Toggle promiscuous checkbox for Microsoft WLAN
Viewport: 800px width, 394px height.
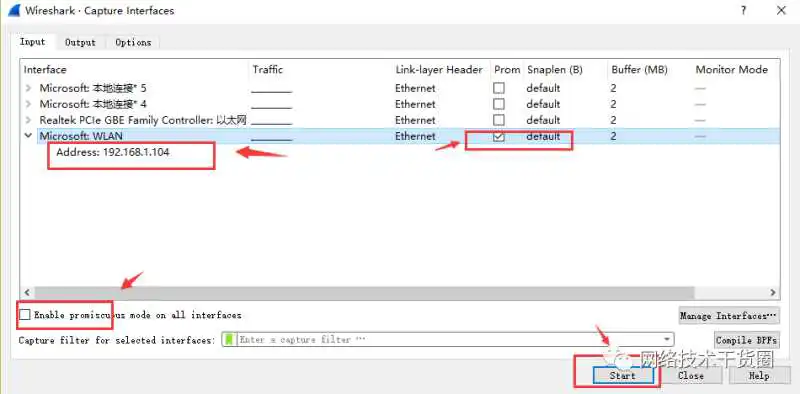coord(499,136)
